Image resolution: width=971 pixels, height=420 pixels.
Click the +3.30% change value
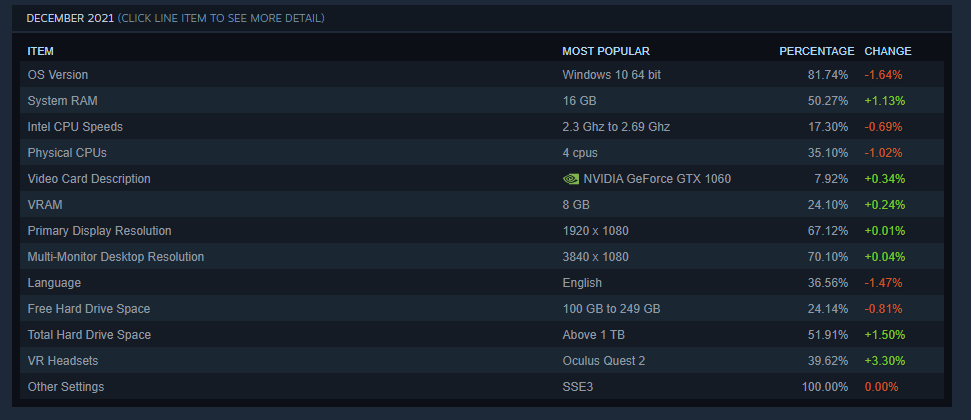pyautogui.click(x=881, y=361)
